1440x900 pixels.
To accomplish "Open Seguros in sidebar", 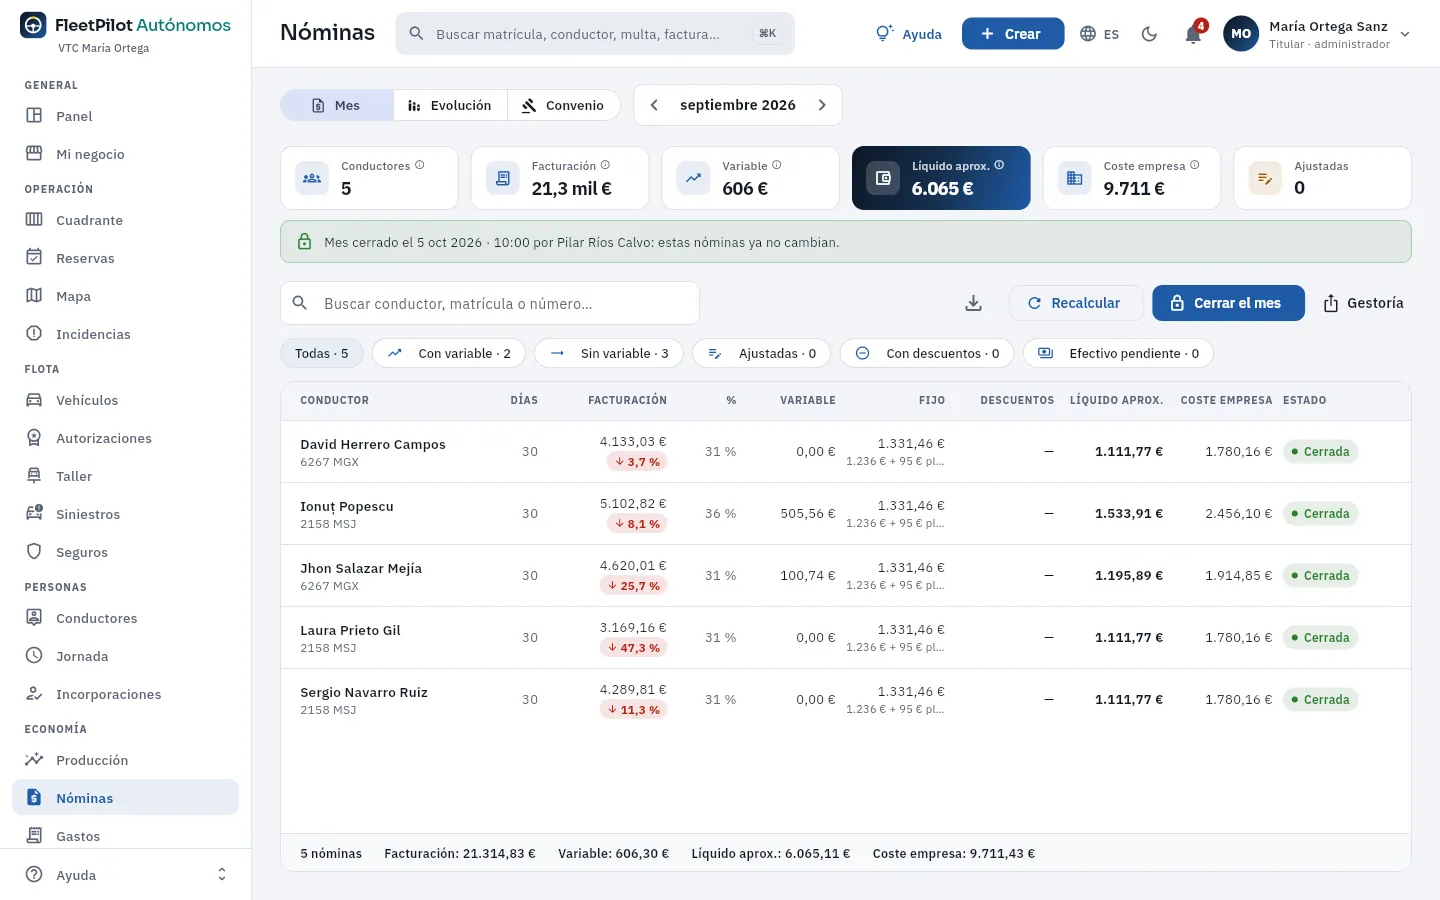I will [x=125, y=552].
